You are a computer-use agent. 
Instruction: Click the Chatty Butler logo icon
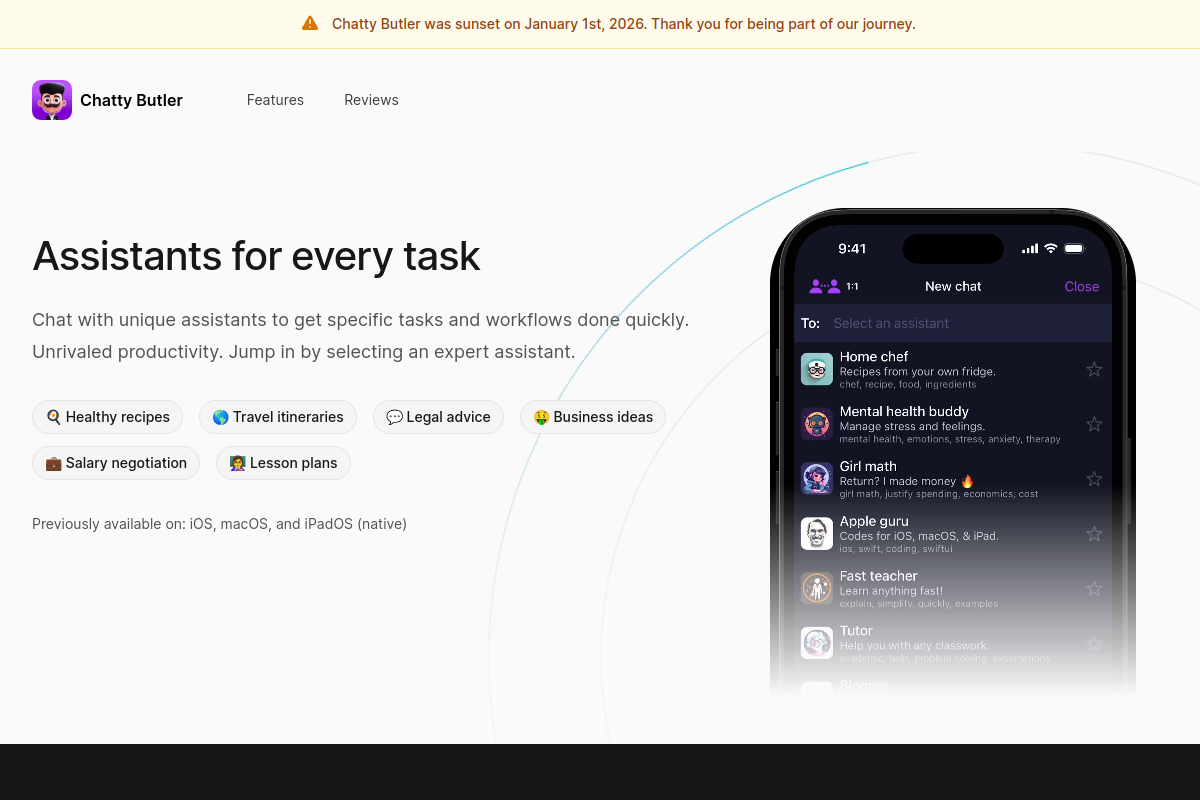coord(52,100)
